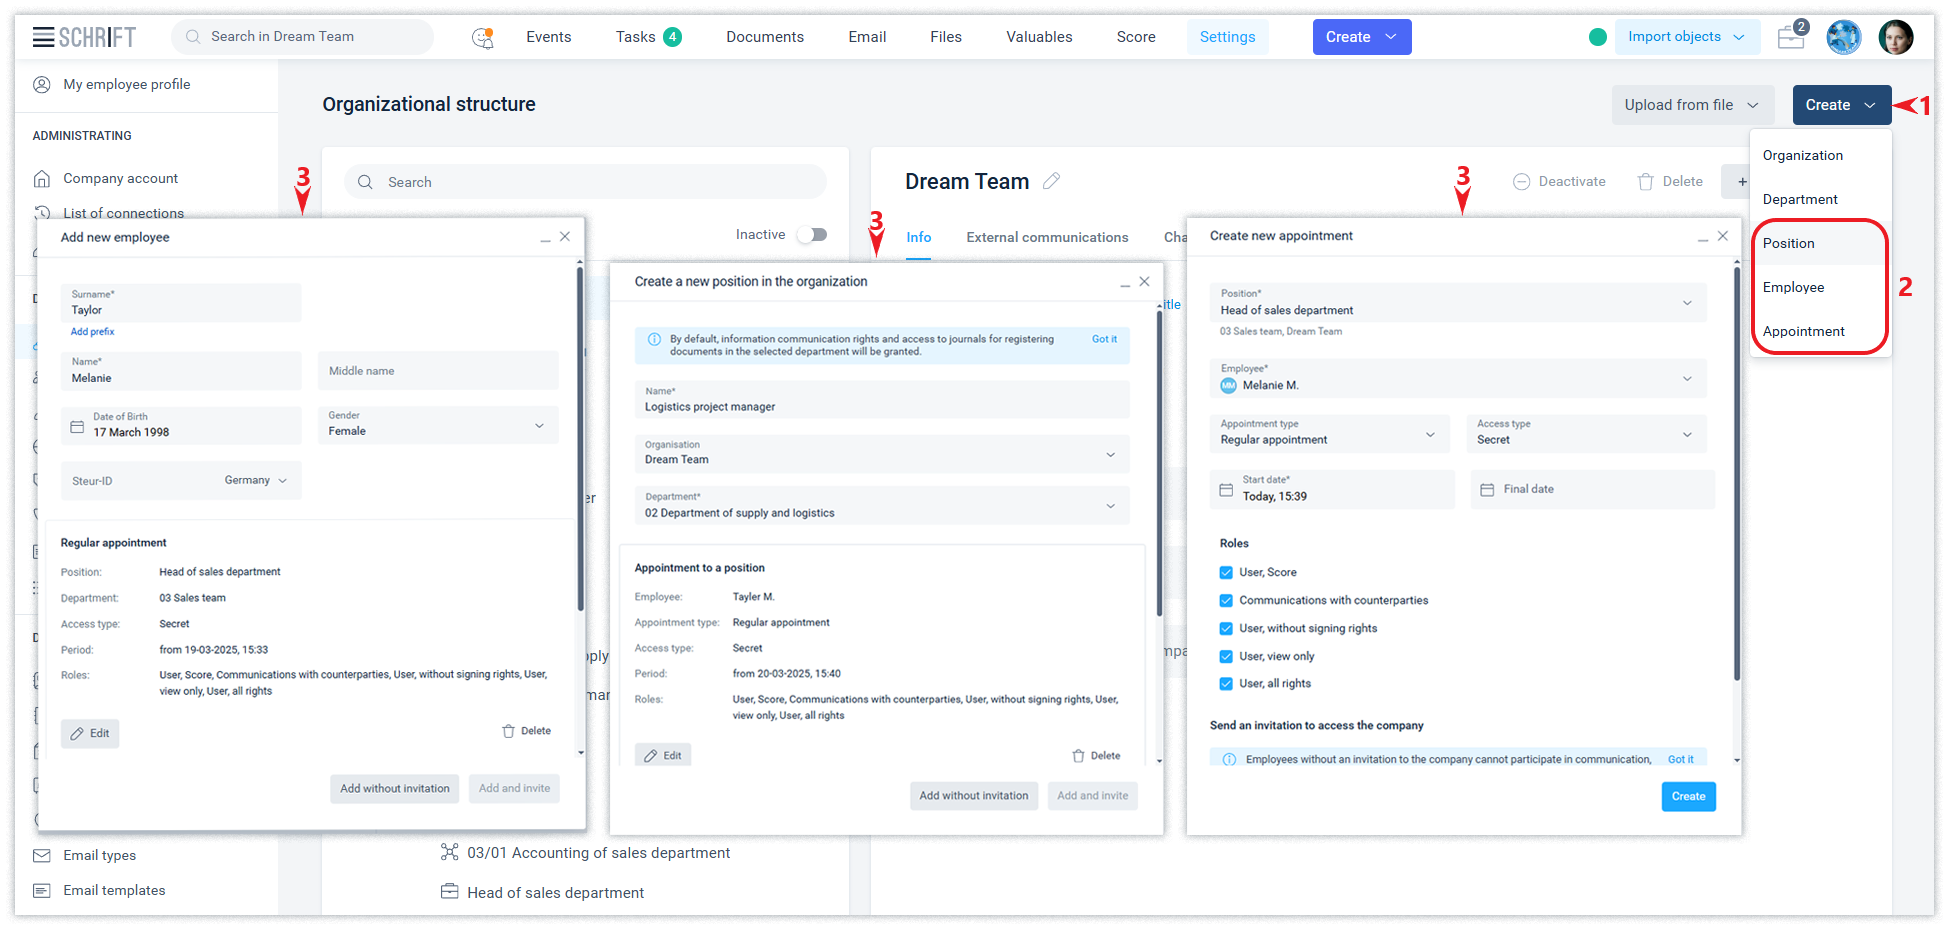Click the pencil icon next to Dream Team
This screenshot has width=1952, height=930.
pyautogui.click(x=1051, y=181)
